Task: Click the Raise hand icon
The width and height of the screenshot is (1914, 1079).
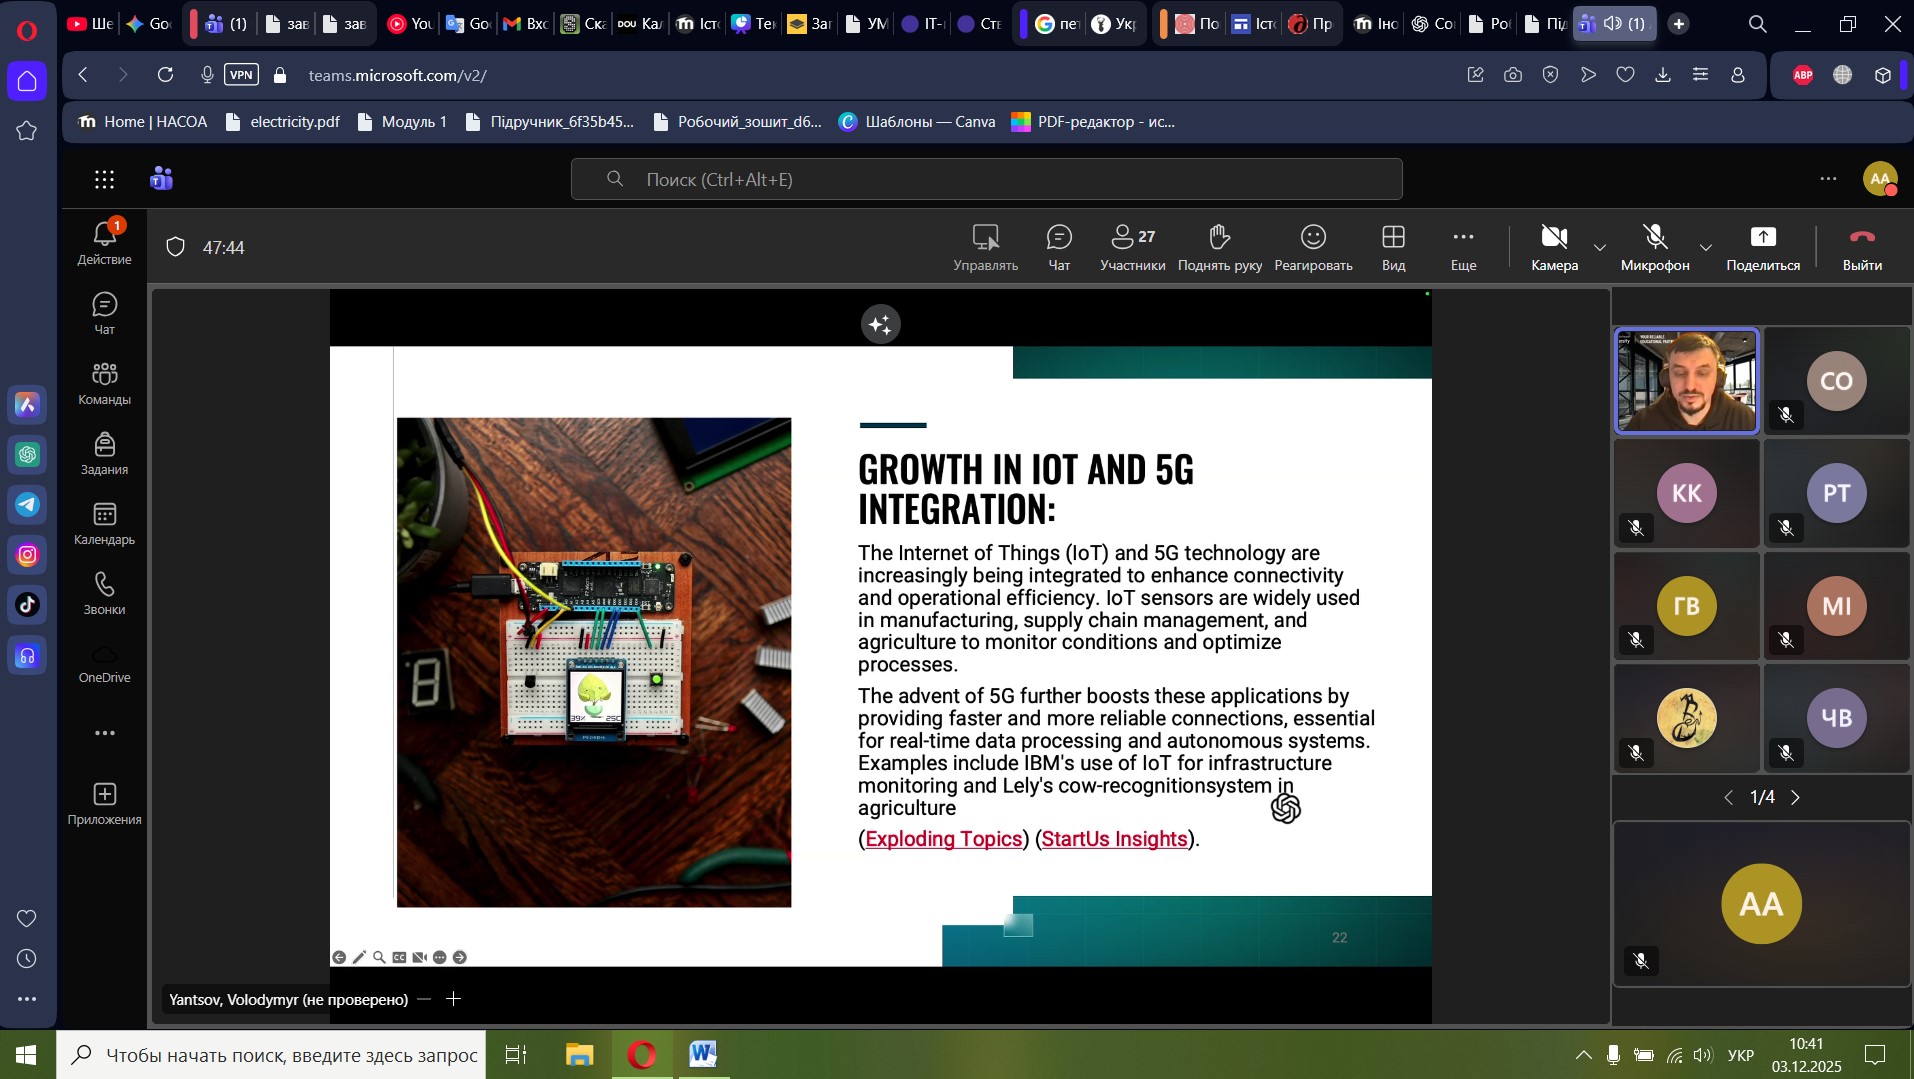Action: (1219, 247)
